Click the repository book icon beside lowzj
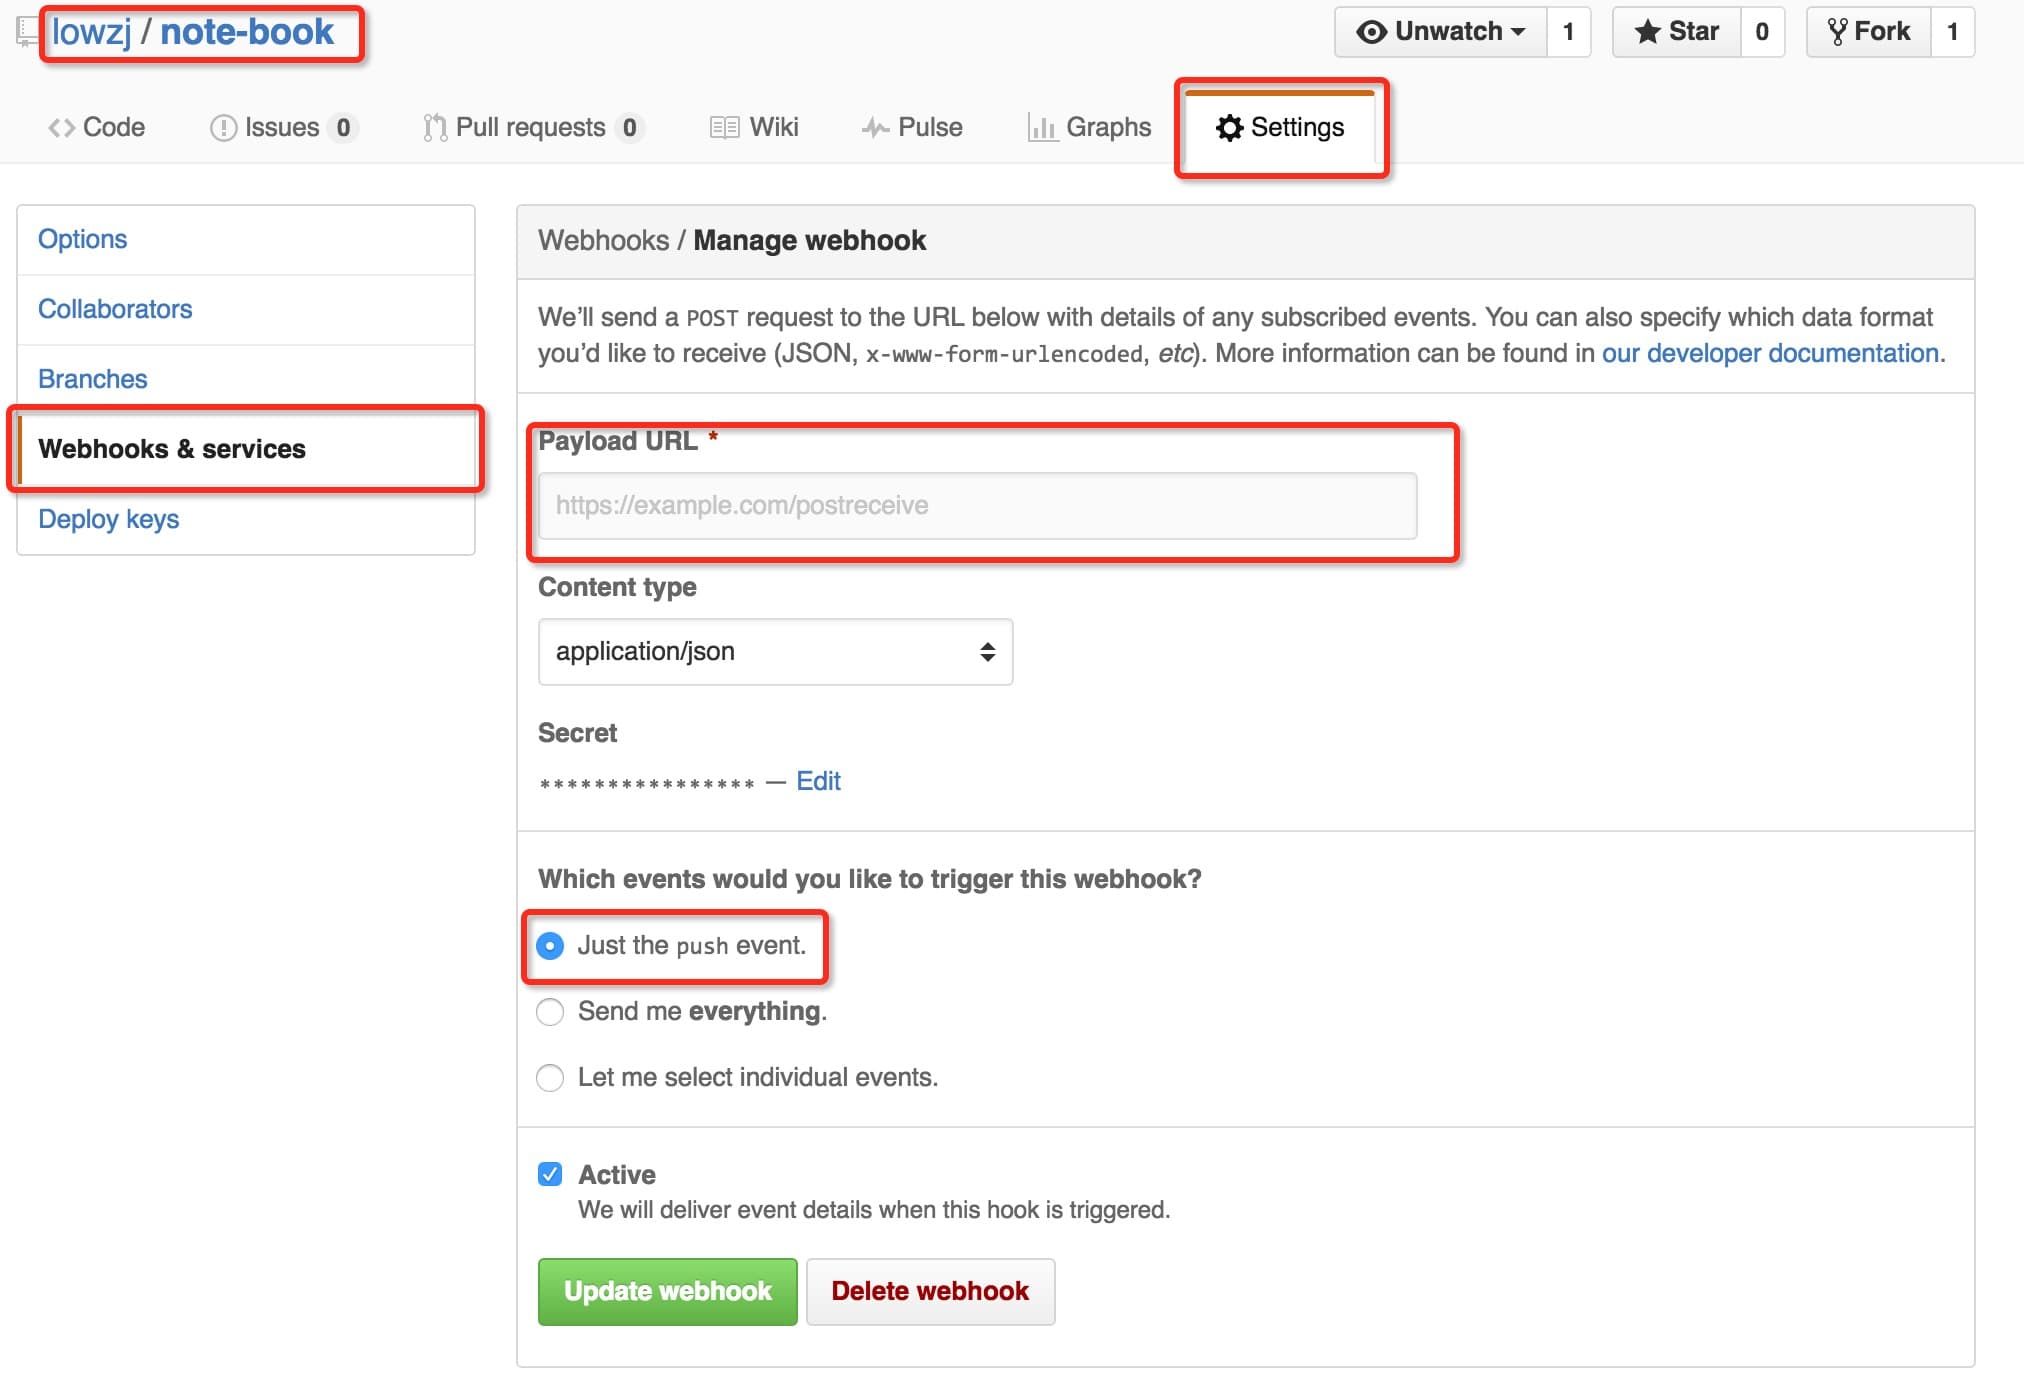Screen dimensions: 2024x1384 27,32
